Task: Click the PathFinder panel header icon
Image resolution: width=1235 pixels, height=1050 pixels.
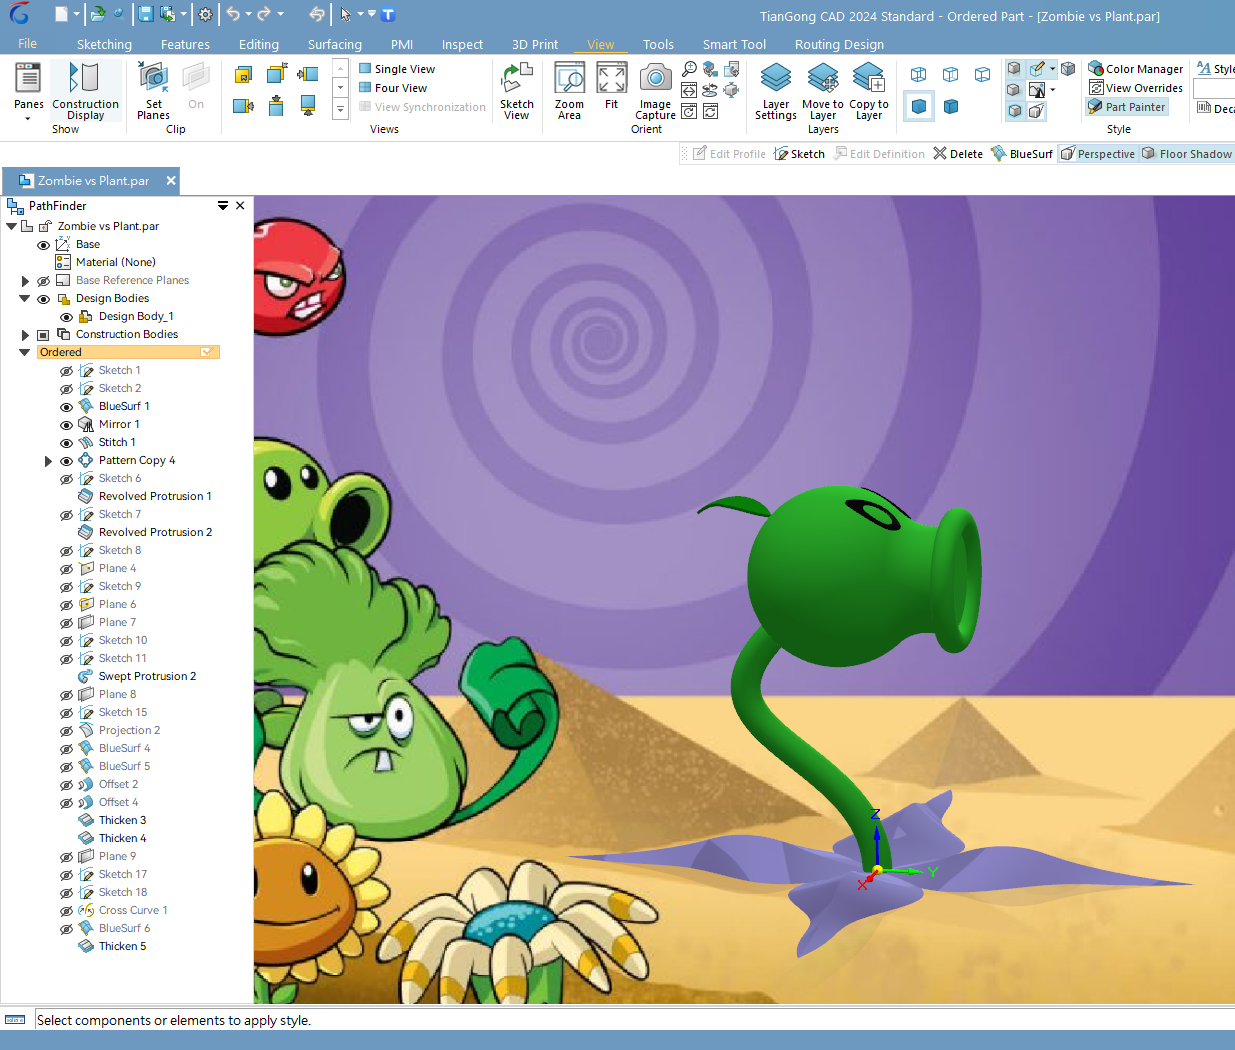Action: point(15,206)
